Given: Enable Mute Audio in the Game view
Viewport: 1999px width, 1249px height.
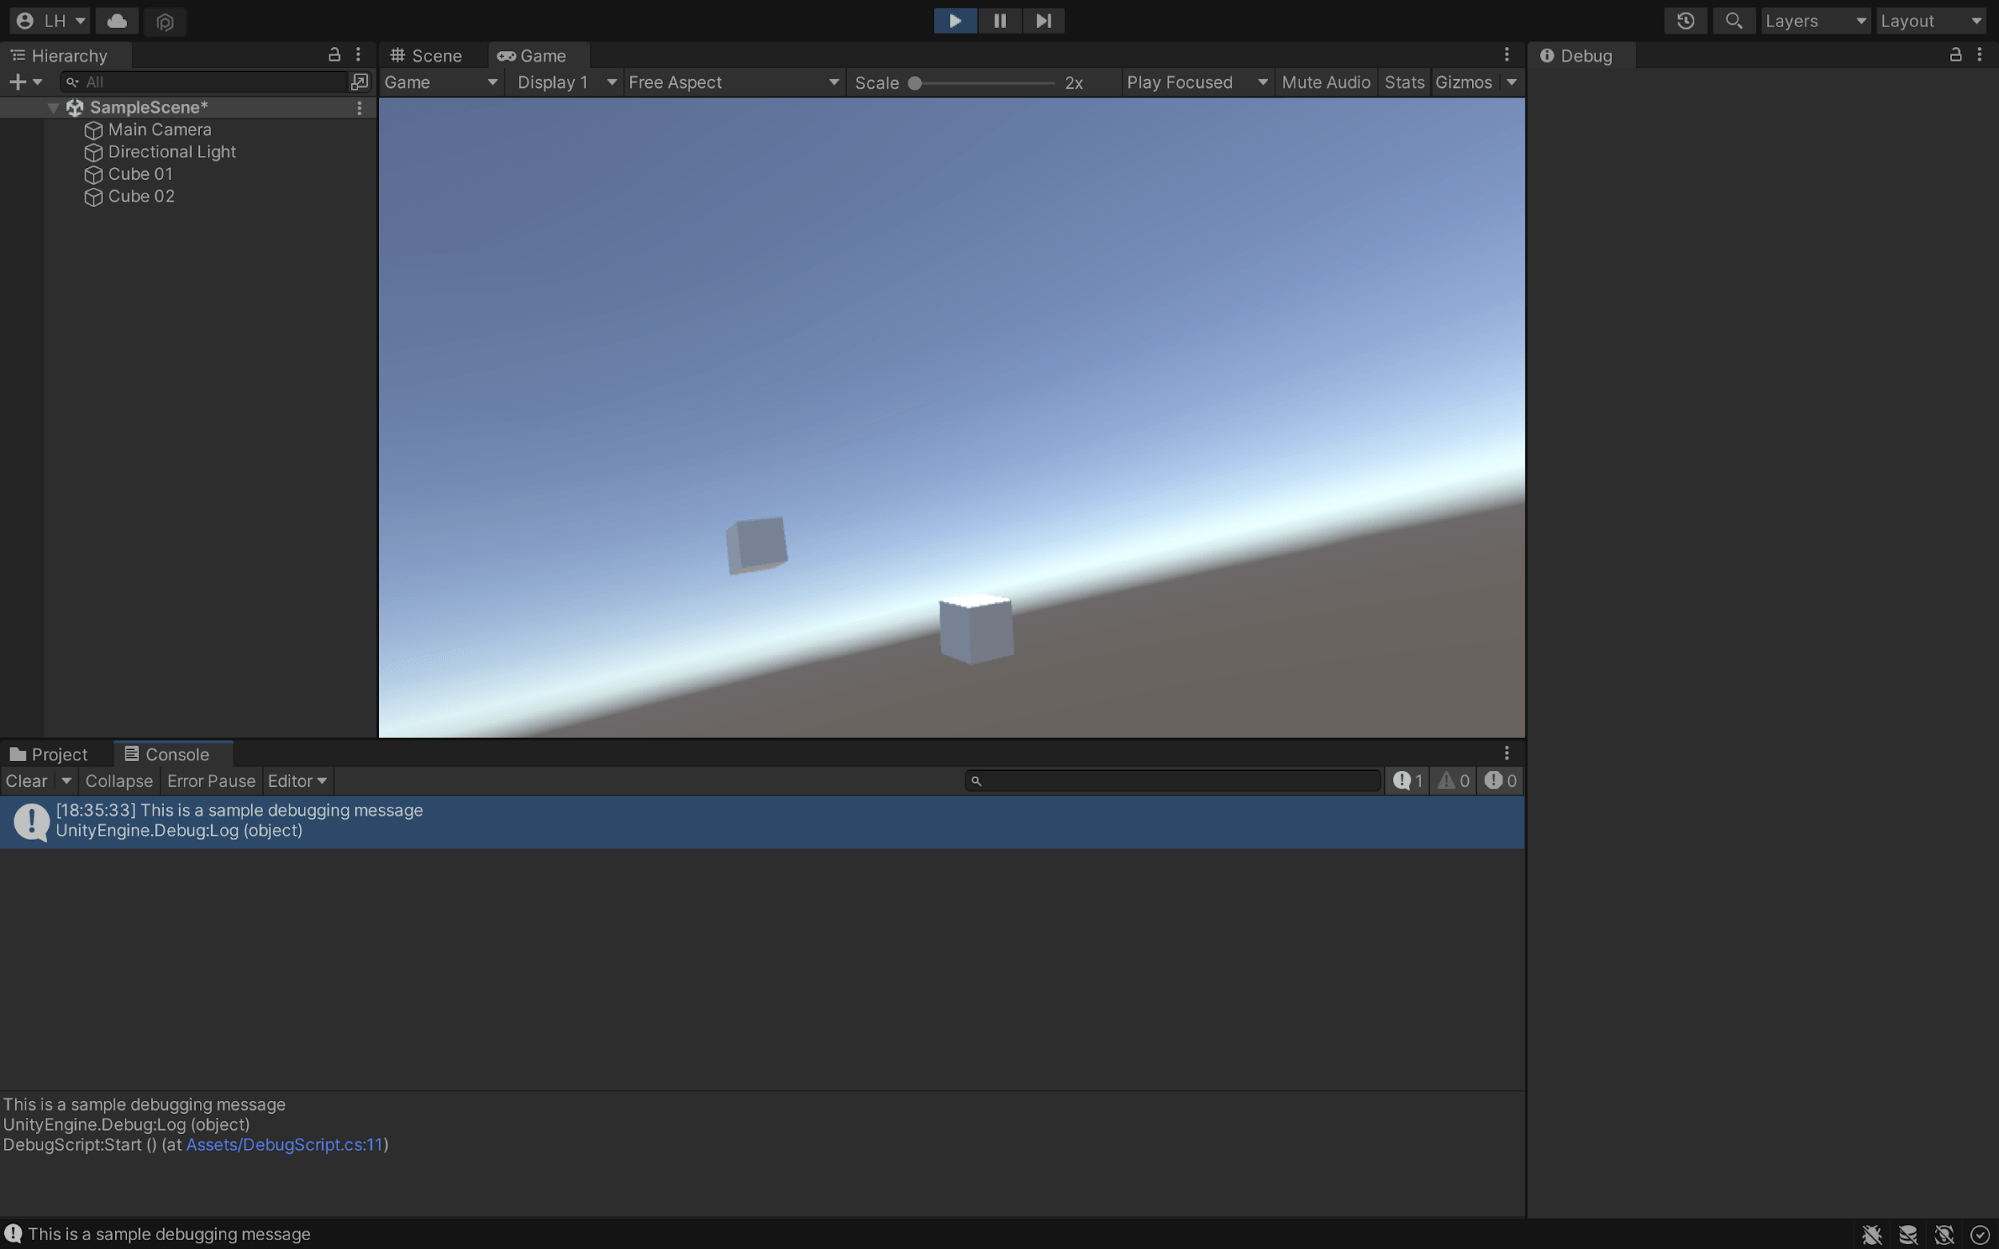Looking at the screenshot, I should (x=1326, y=82).
